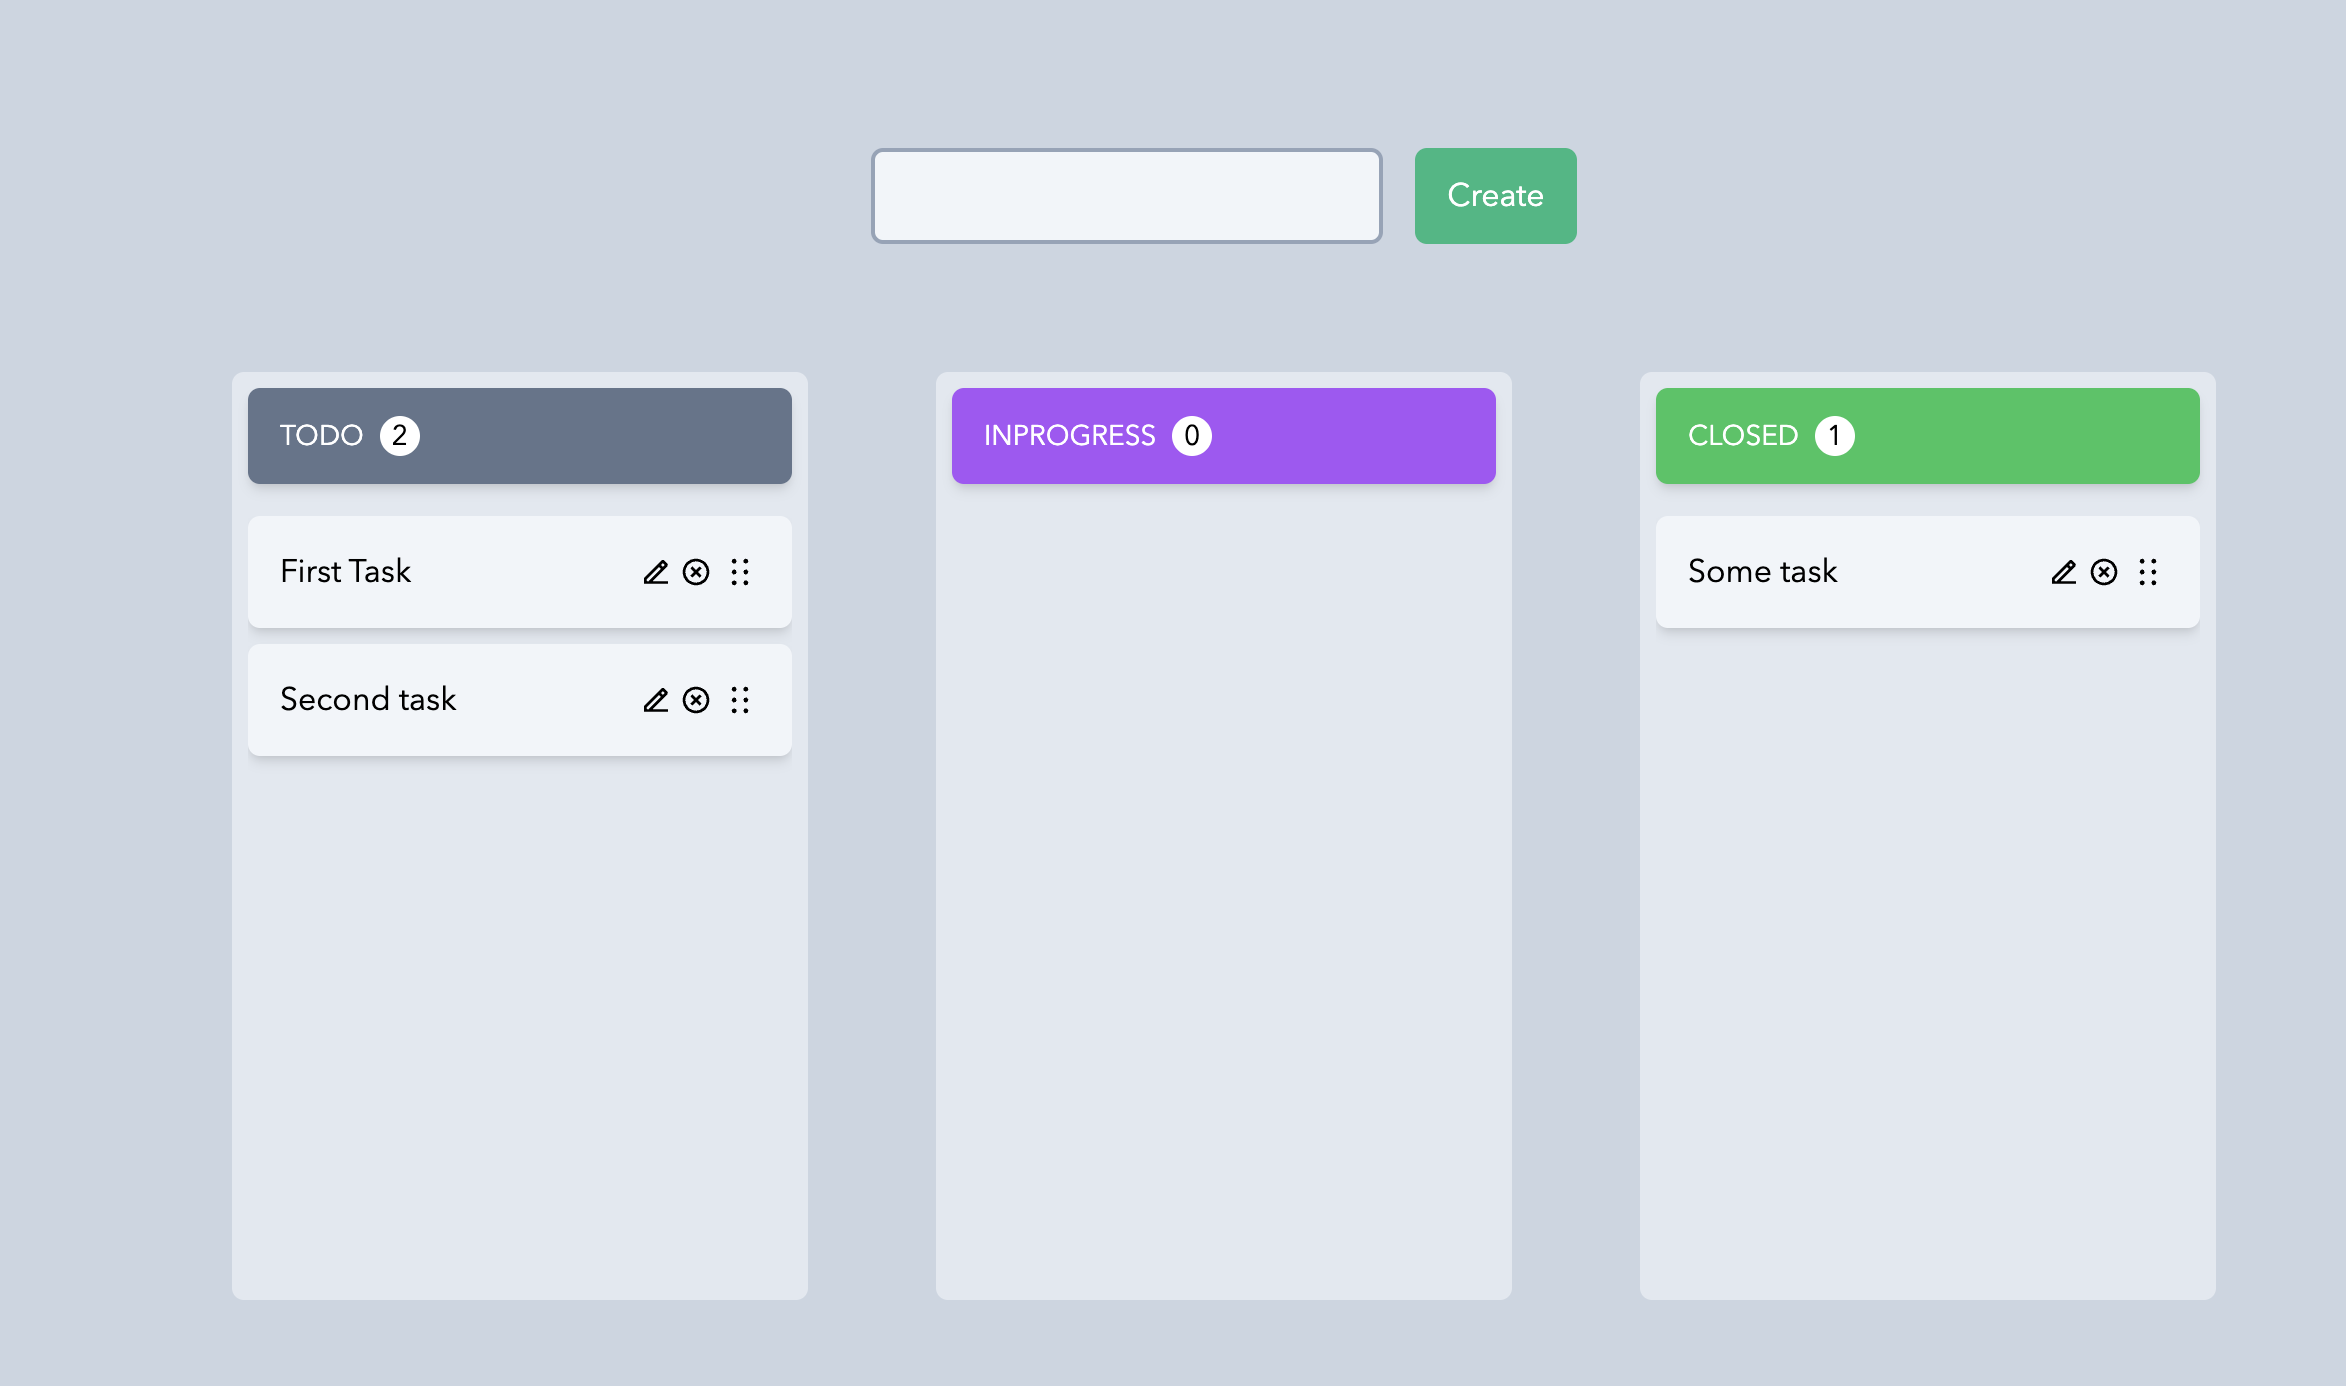
Task: Delete First Task using the X circle icon
Action: pyautogui.click(x=696, y=572)
